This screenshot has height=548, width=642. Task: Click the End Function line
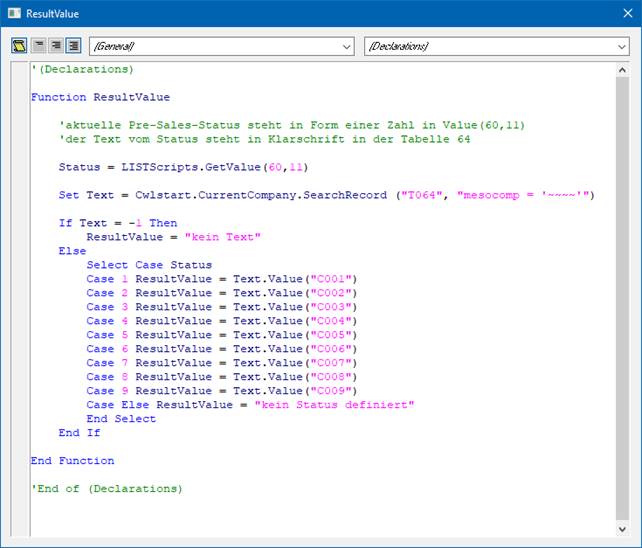[x=72, y=461]
